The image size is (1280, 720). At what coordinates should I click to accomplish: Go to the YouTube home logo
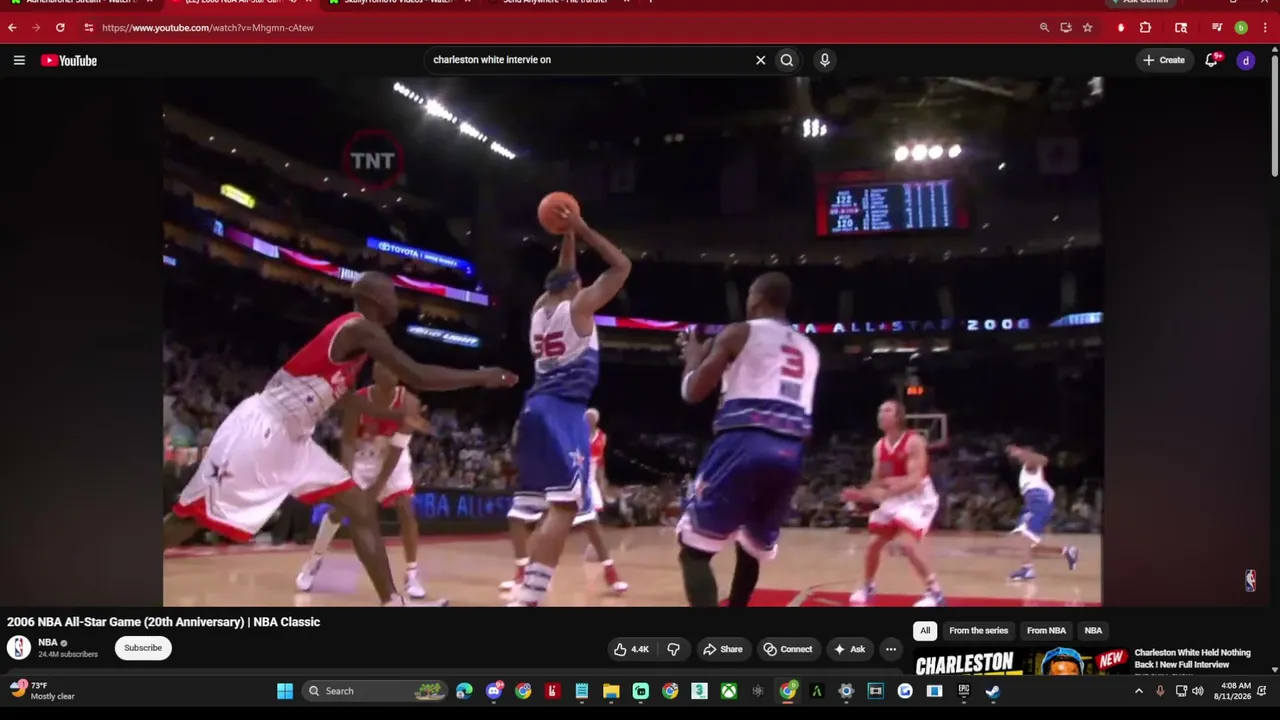point(69,60)
